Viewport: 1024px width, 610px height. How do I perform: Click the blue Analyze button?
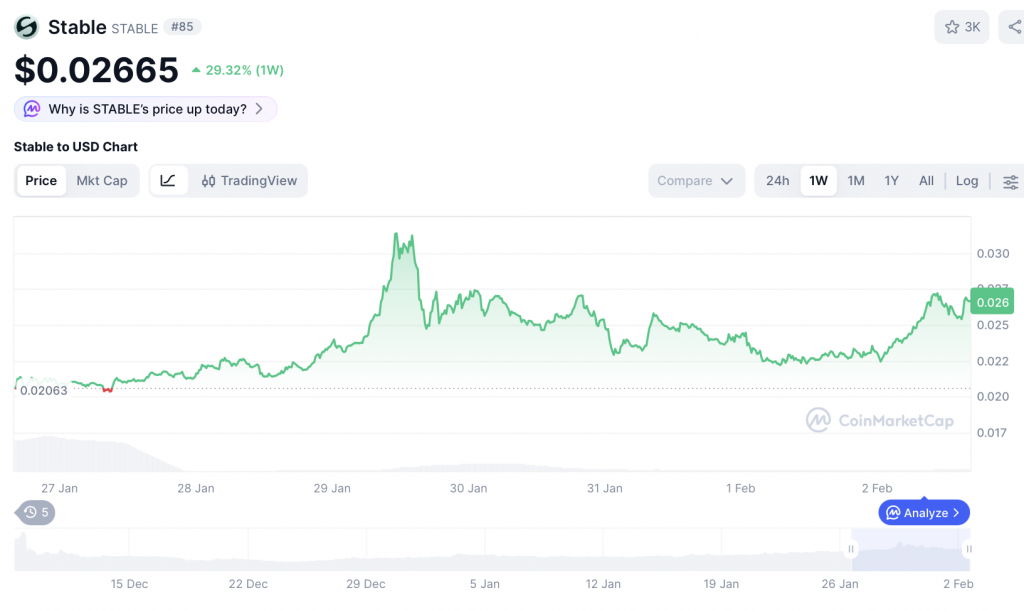tap(924, 512)
